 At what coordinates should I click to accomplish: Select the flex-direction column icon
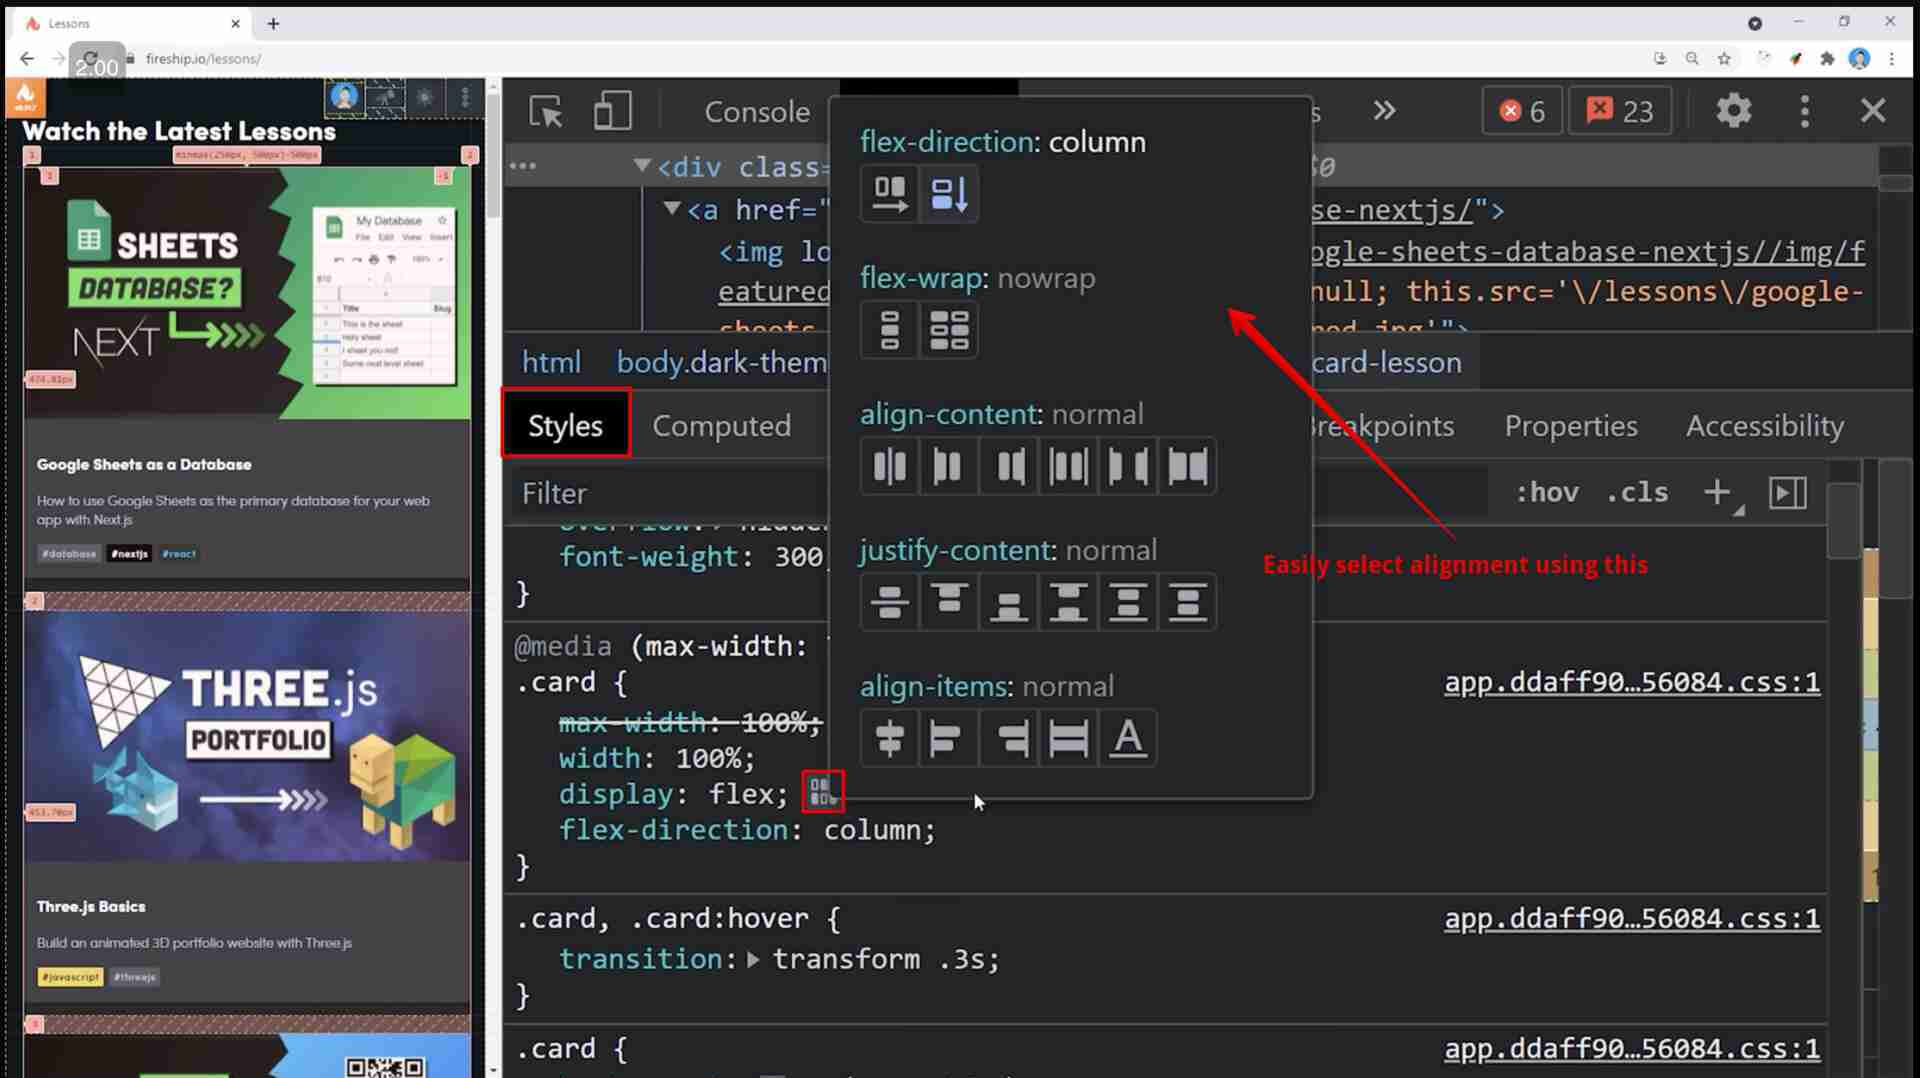pos(948,194)
